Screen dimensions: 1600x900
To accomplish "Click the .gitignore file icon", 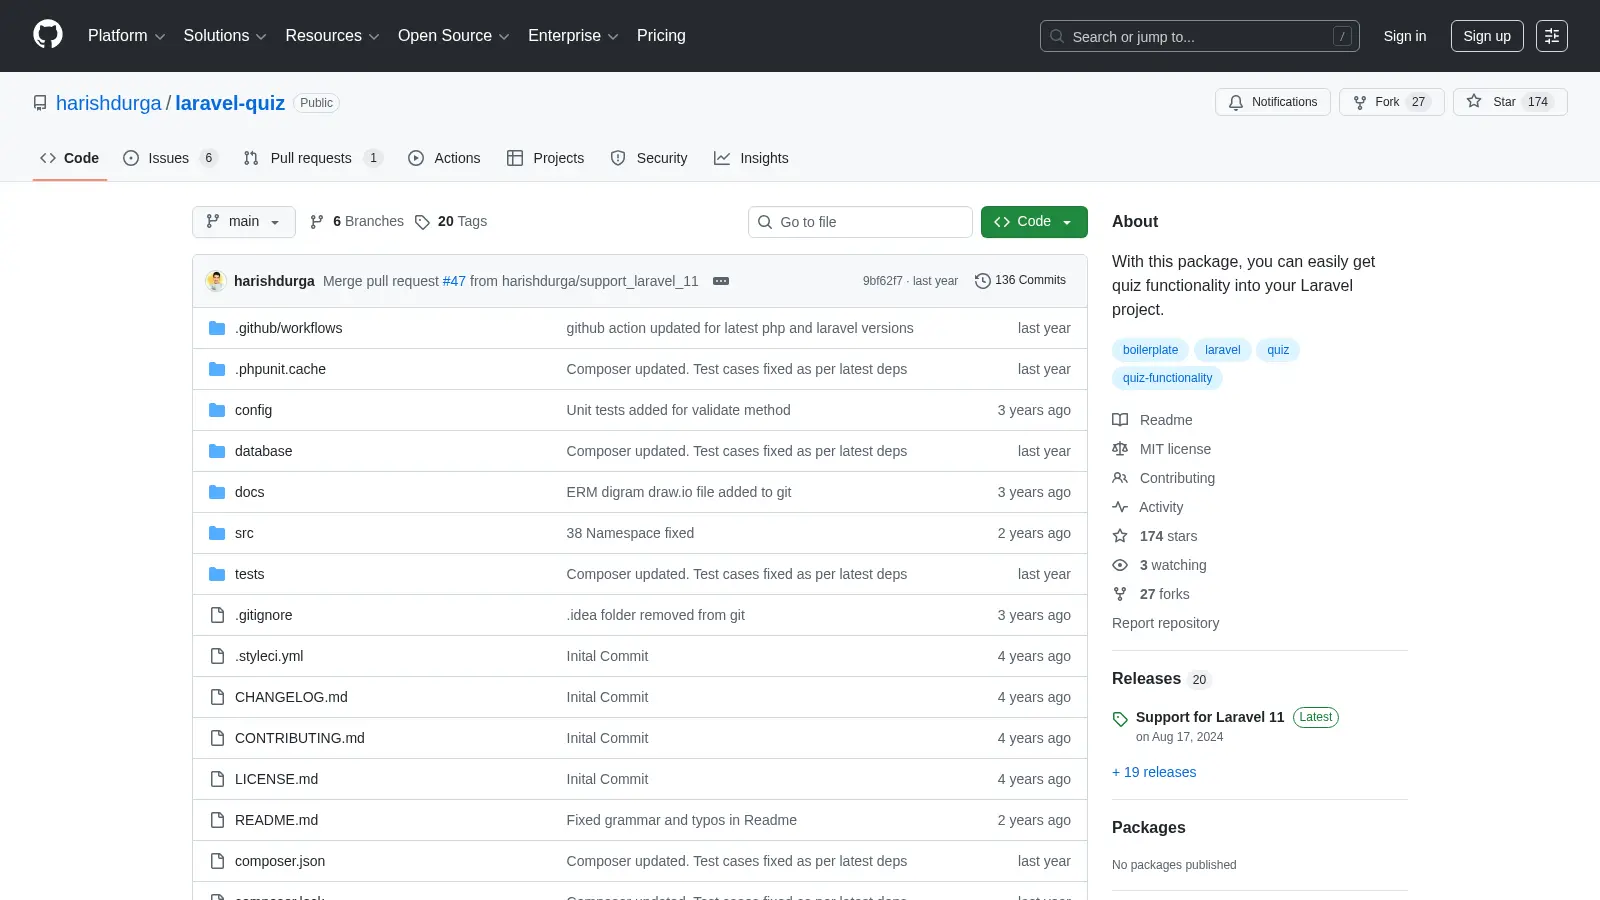I will click(217, 615).
